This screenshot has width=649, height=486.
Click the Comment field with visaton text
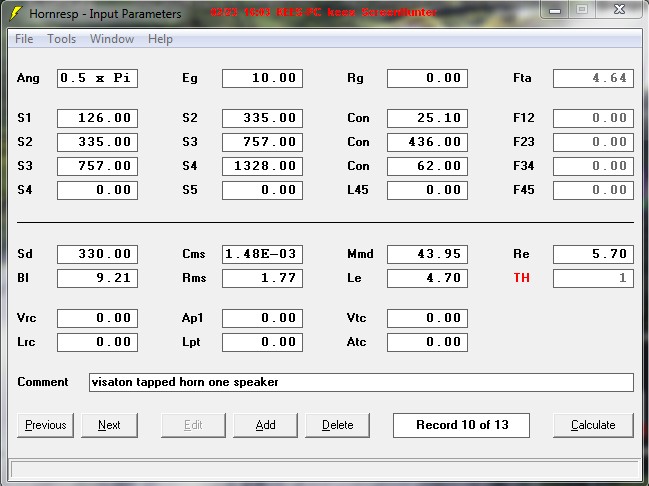(361, 382)
